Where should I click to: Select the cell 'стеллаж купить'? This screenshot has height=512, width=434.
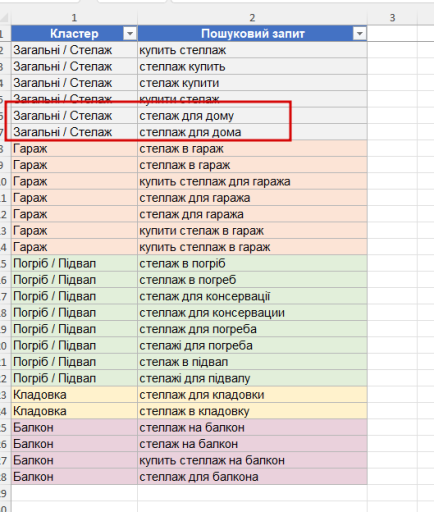252,66
